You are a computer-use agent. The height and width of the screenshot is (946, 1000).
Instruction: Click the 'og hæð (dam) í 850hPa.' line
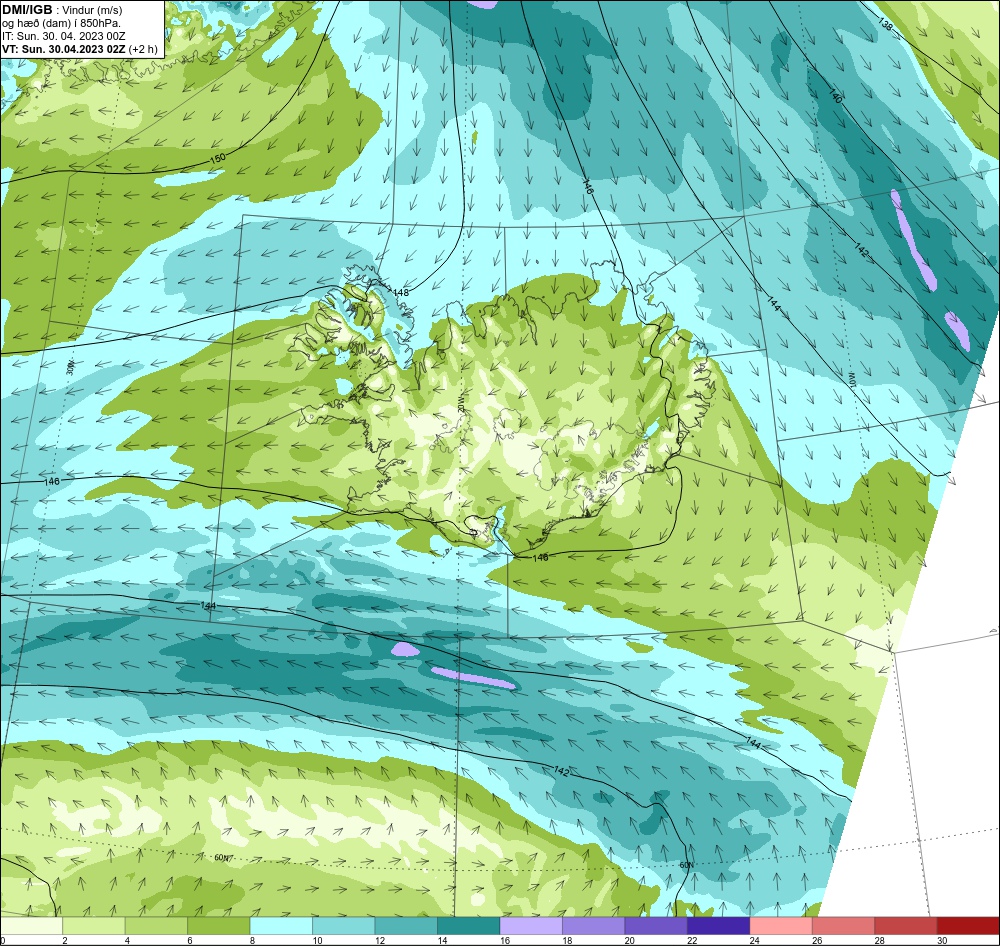(61, 24)
